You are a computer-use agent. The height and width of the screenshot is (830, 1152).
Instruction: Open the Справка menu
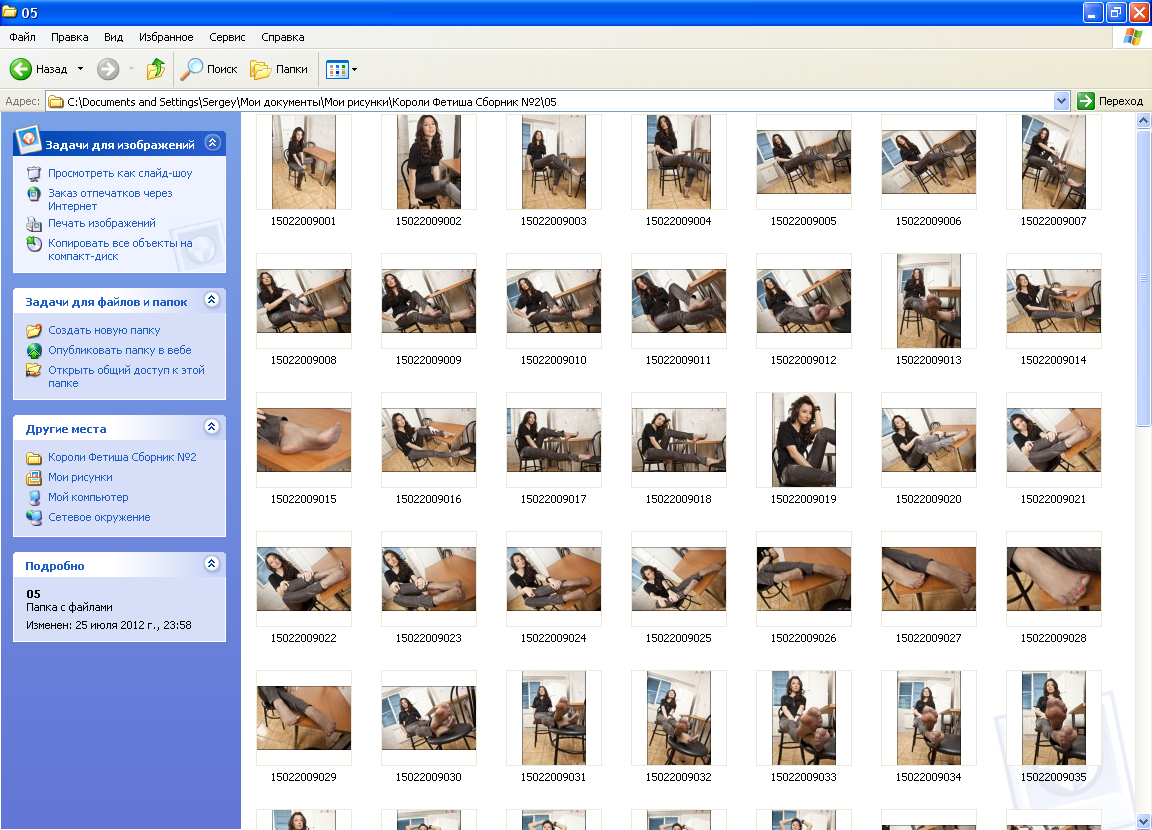(283, 37)
